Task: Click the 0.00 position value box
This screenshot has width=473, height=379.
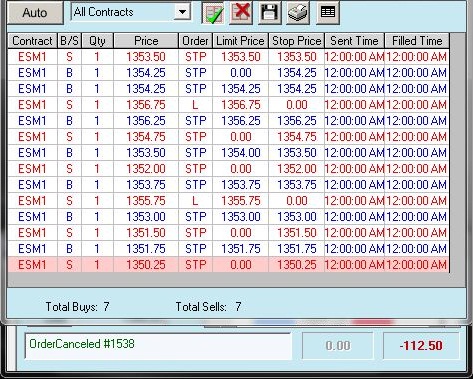Action: (x=338, y=346)
